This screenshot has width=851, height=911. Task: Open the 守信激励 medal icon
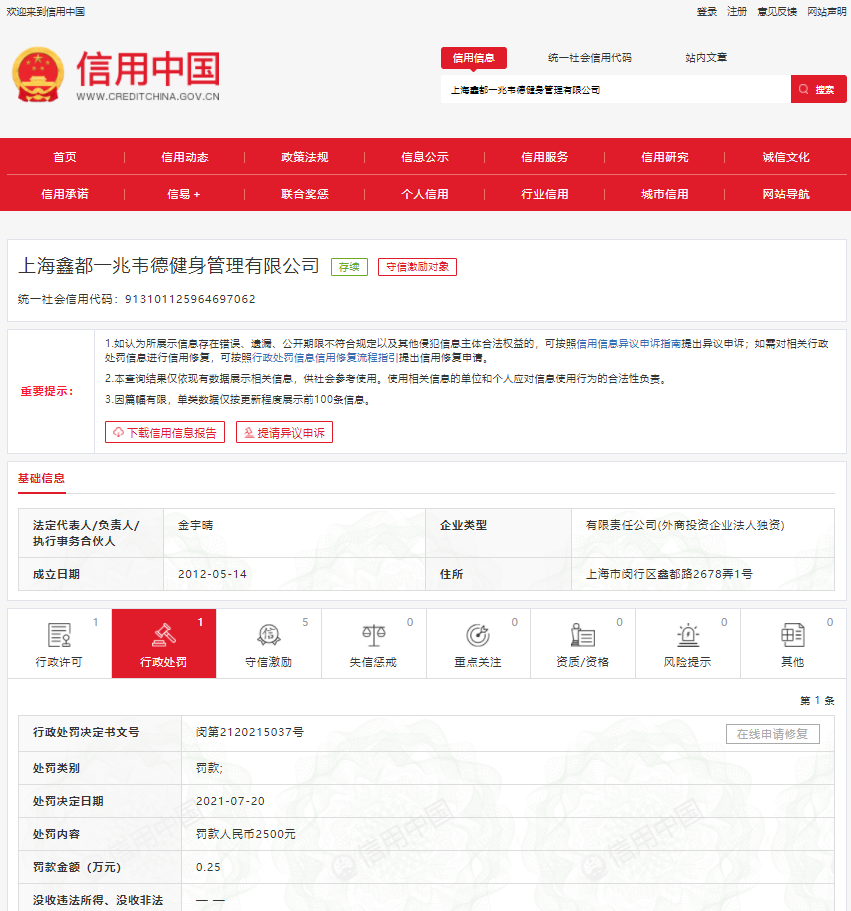click(x=268, y=633)
